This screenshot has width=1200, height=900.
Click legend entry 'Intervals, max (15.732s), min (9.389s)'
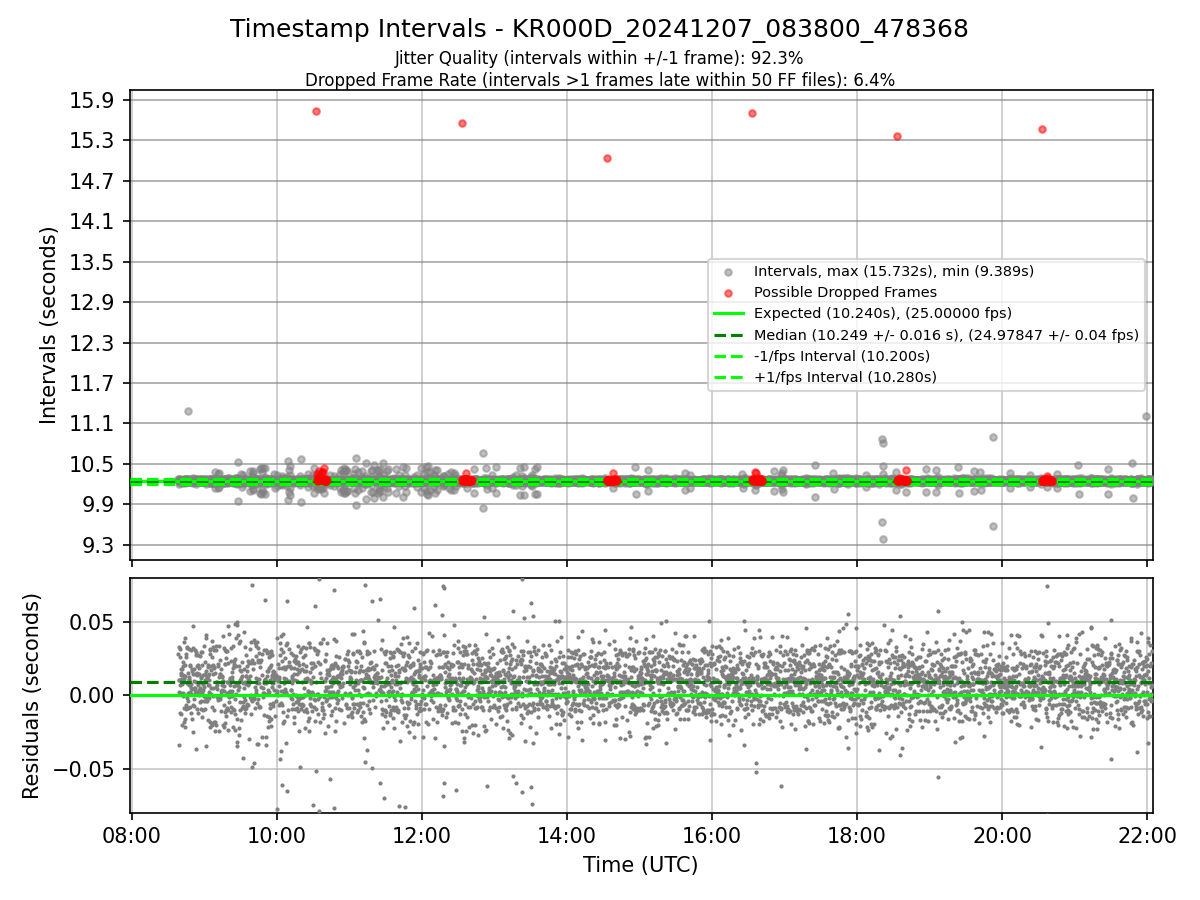click(x=893, y=271)
